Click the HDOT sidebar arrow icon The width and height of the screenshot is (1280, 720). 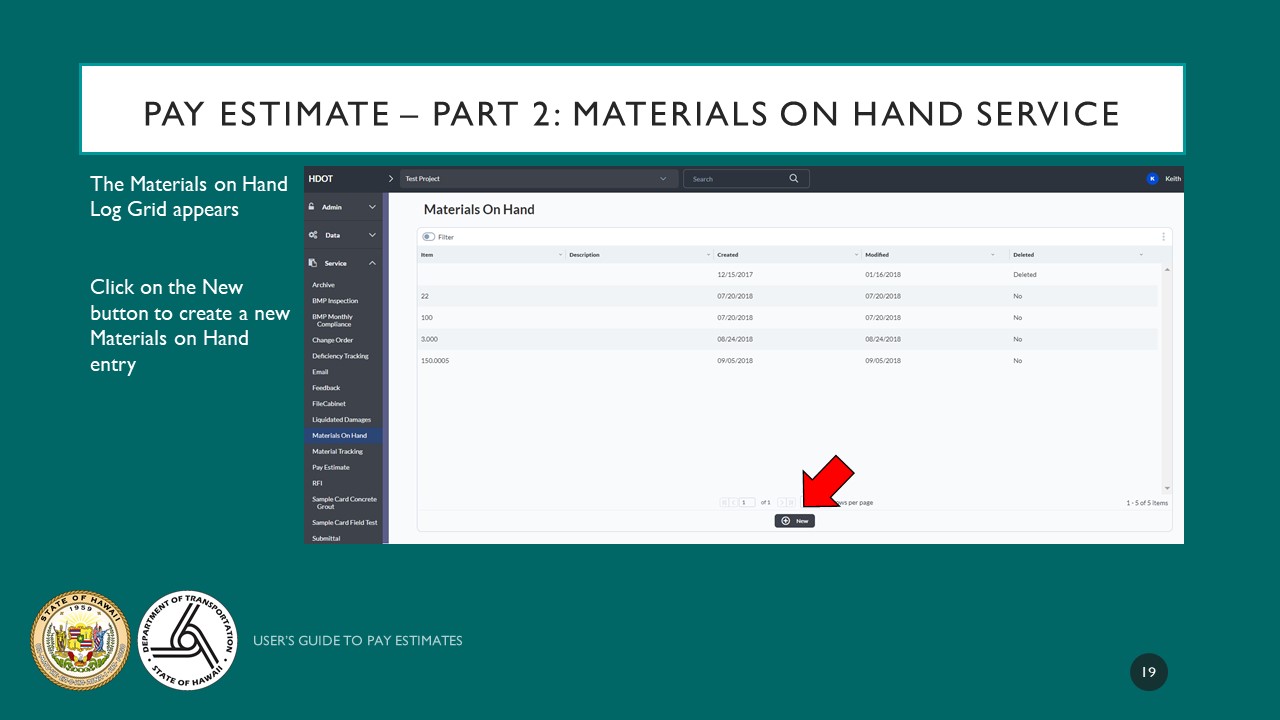click(x=391, y=179)
